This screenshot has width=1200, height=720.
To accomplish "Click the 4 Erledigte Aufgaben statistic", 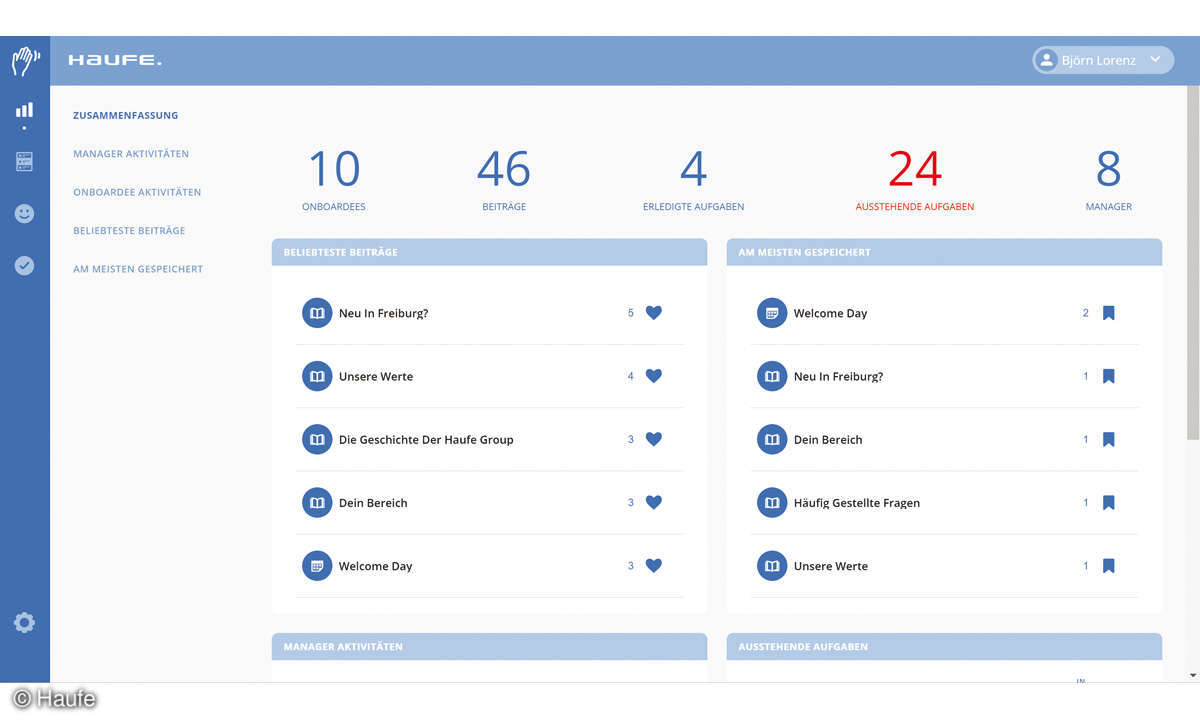I will (693, 180).
